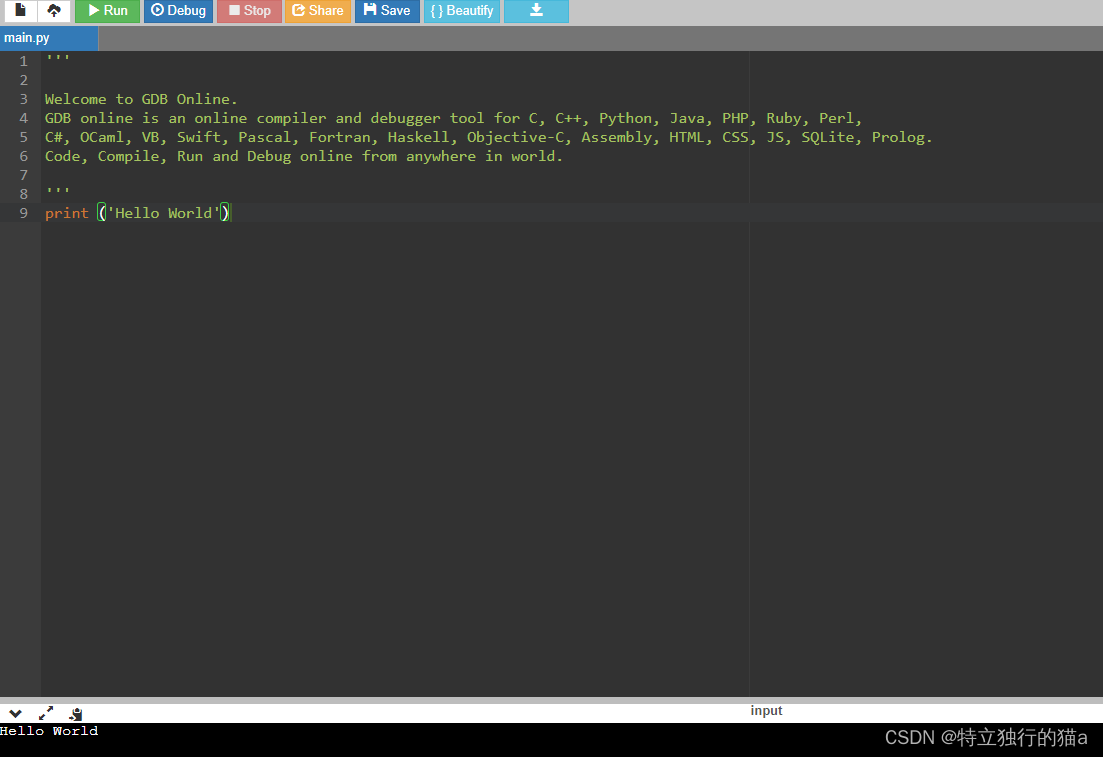The height and width of the screenshot is (757, 1103).
Task: Format code using the Beautify button
Action: [x=461, y=11]
